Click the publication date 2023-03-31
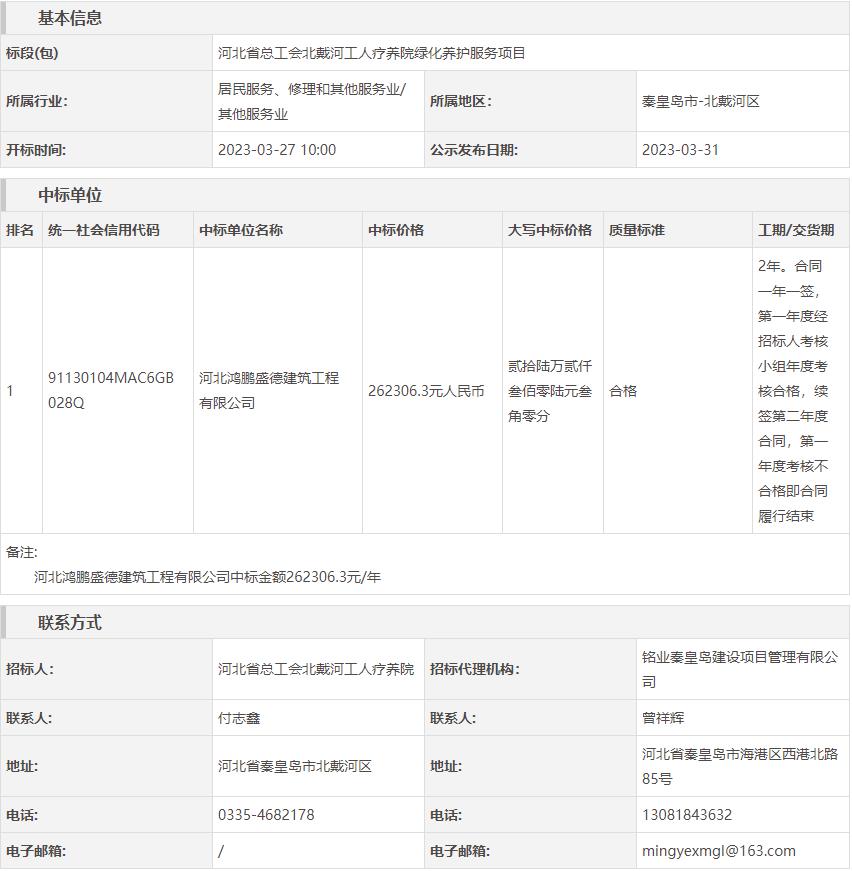 coord(680,150)
